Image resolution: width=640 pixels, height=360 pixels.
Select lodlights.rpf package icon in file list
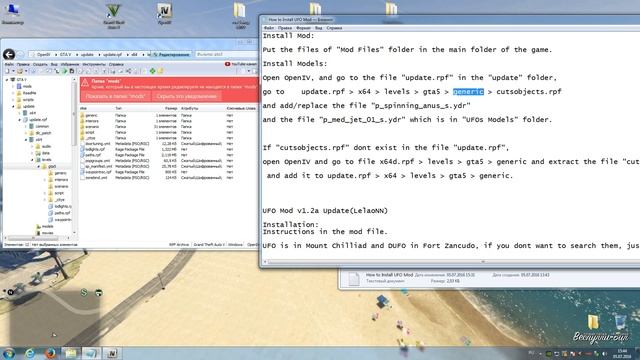pos(82,149)
